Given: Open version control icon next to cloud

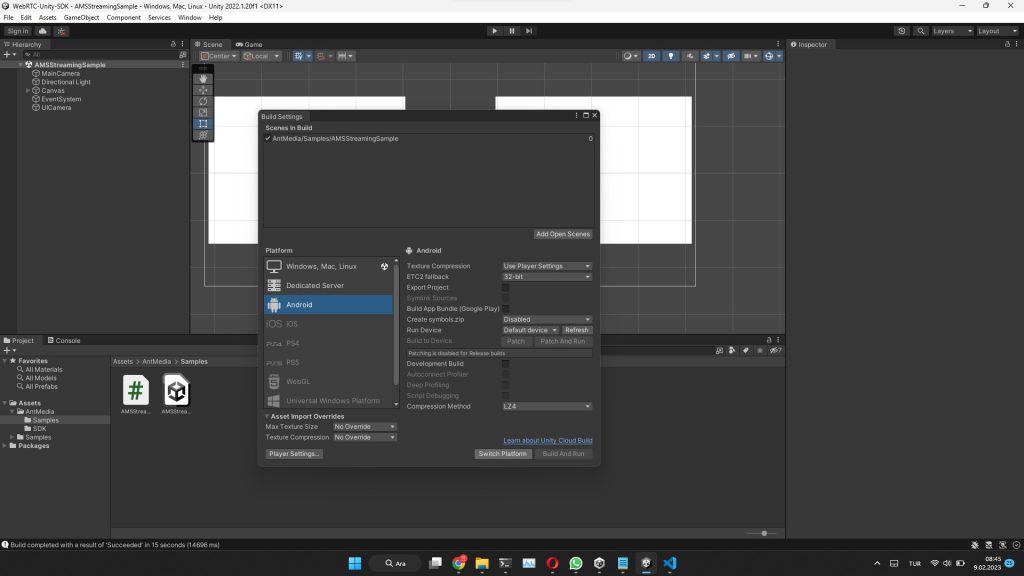Looking at the screenshot, I should tap(61, 31).
